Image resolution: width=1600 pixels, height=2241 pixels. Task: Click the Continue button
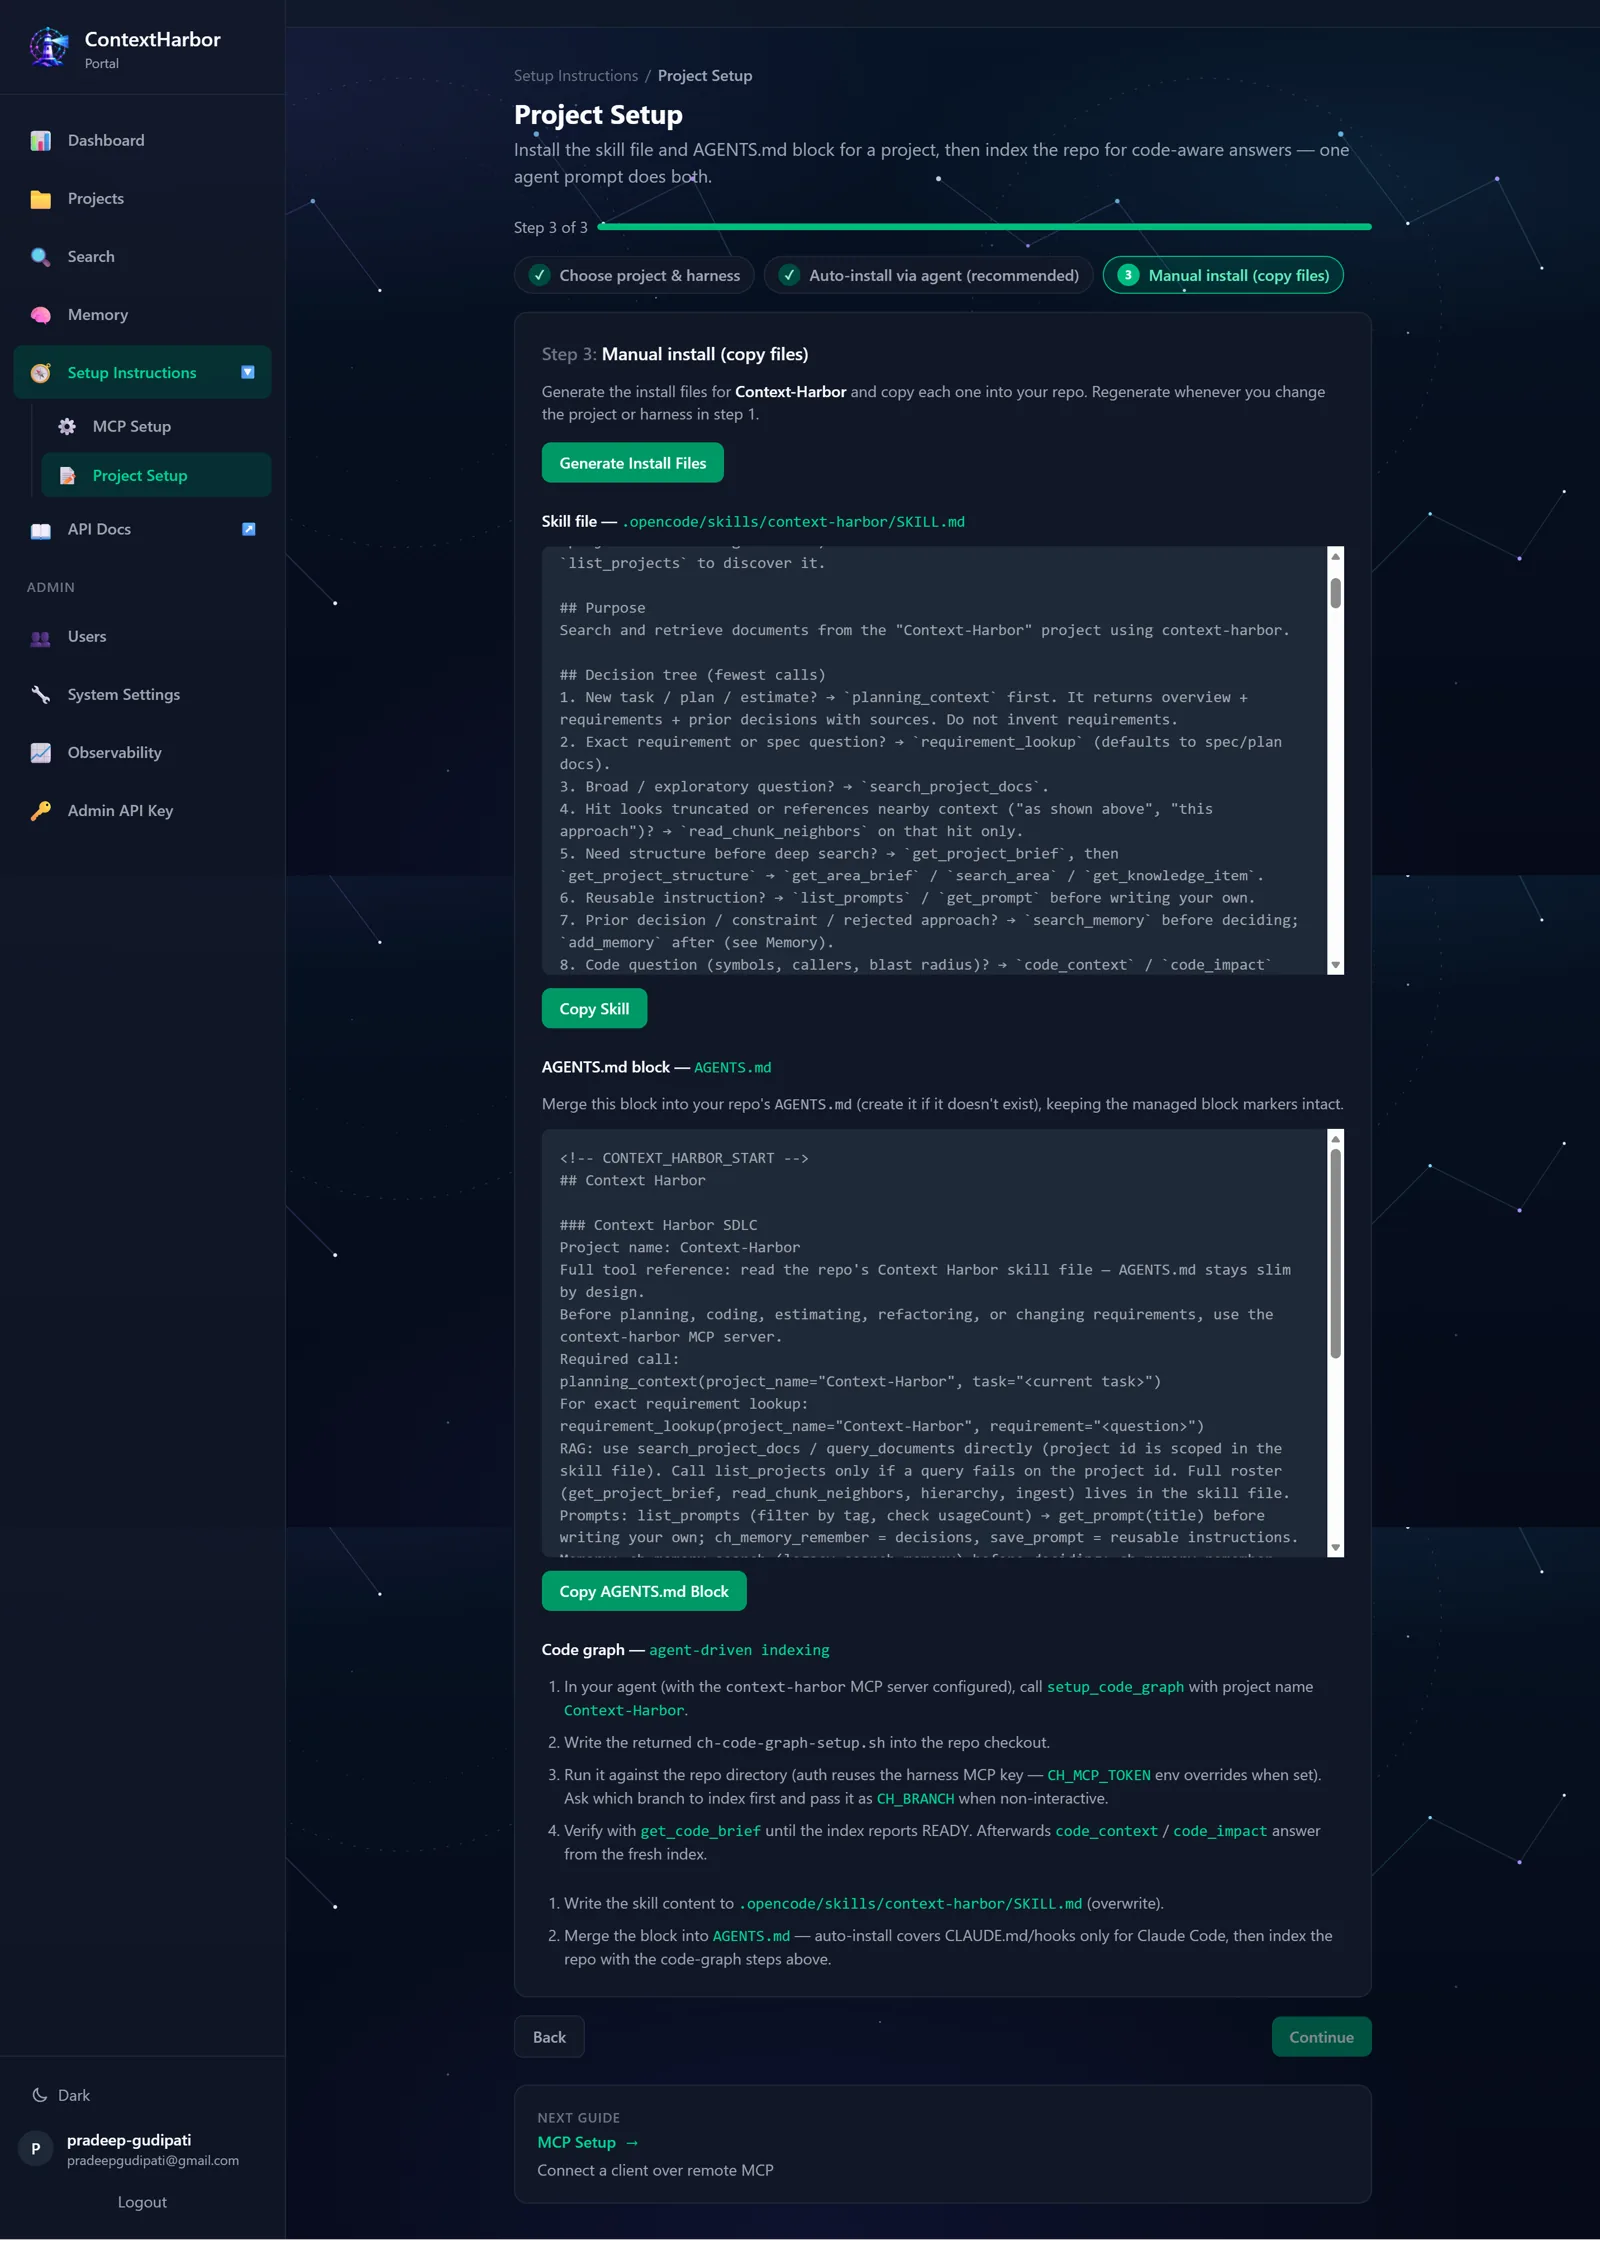click(x=1321, y=2038)
